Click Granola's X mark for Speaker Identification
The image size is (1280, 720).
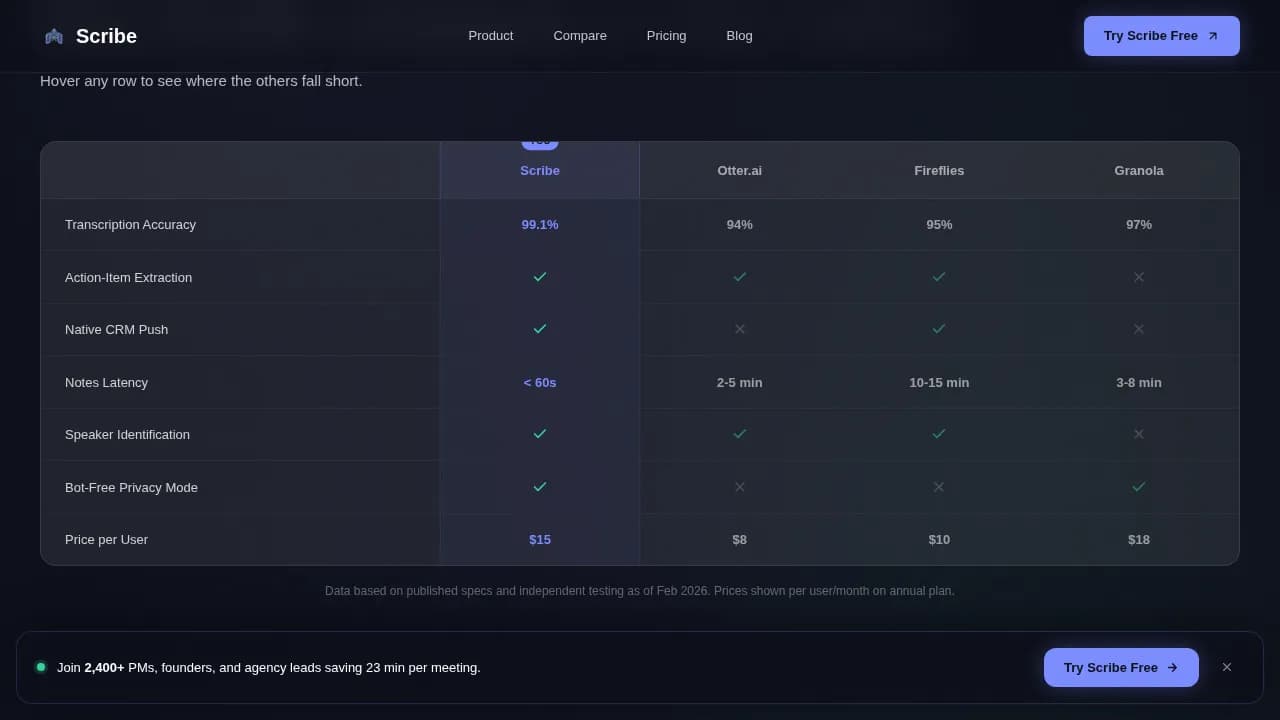(1139, 434)
